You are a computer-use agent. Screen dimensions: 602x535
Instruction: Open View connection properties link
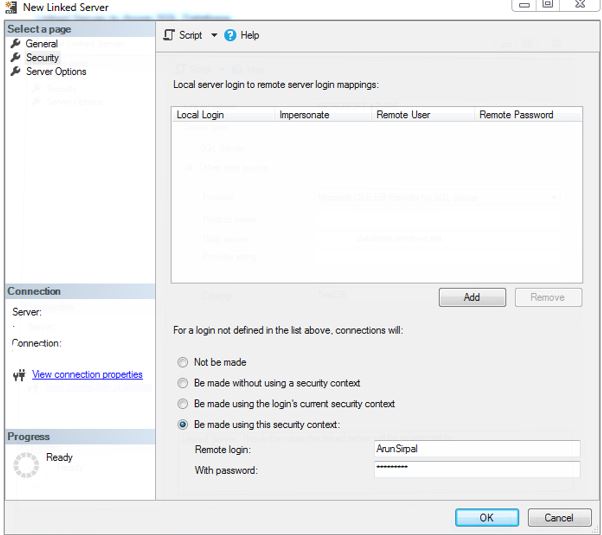(87, 375)
